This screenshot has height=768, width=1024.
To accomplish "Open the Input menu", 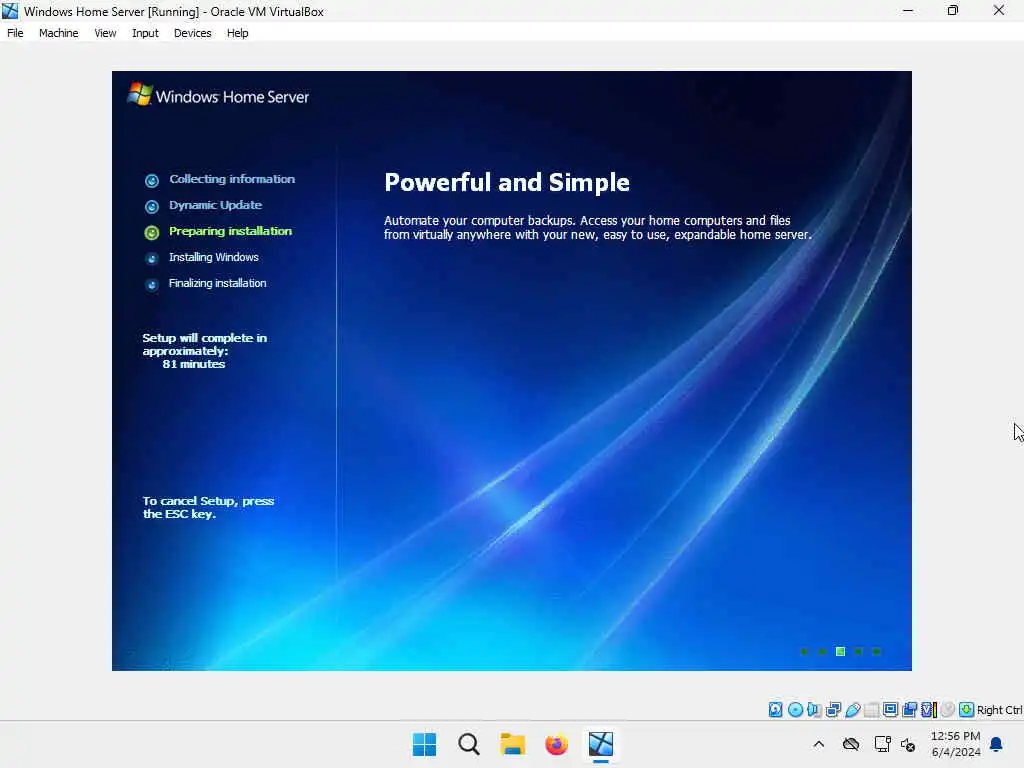I will tap(145, 33).
